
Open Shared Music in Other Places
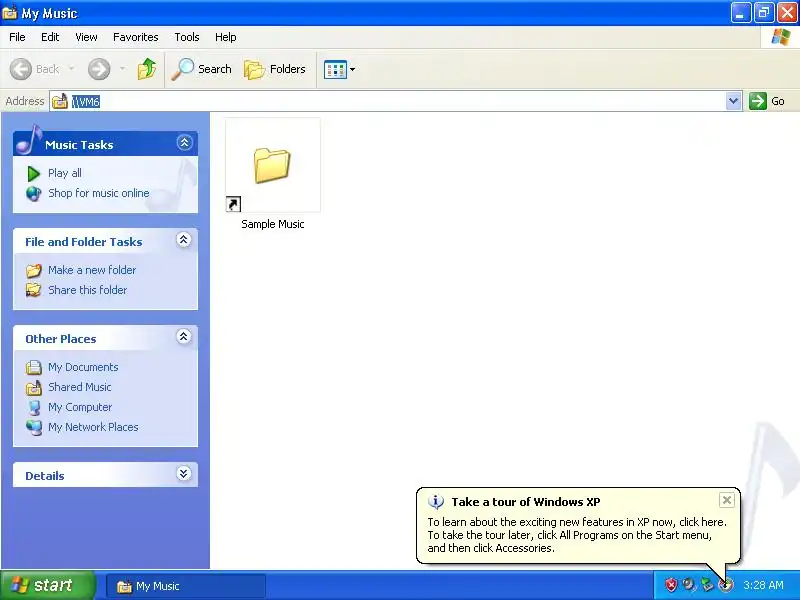pos(80,387)
